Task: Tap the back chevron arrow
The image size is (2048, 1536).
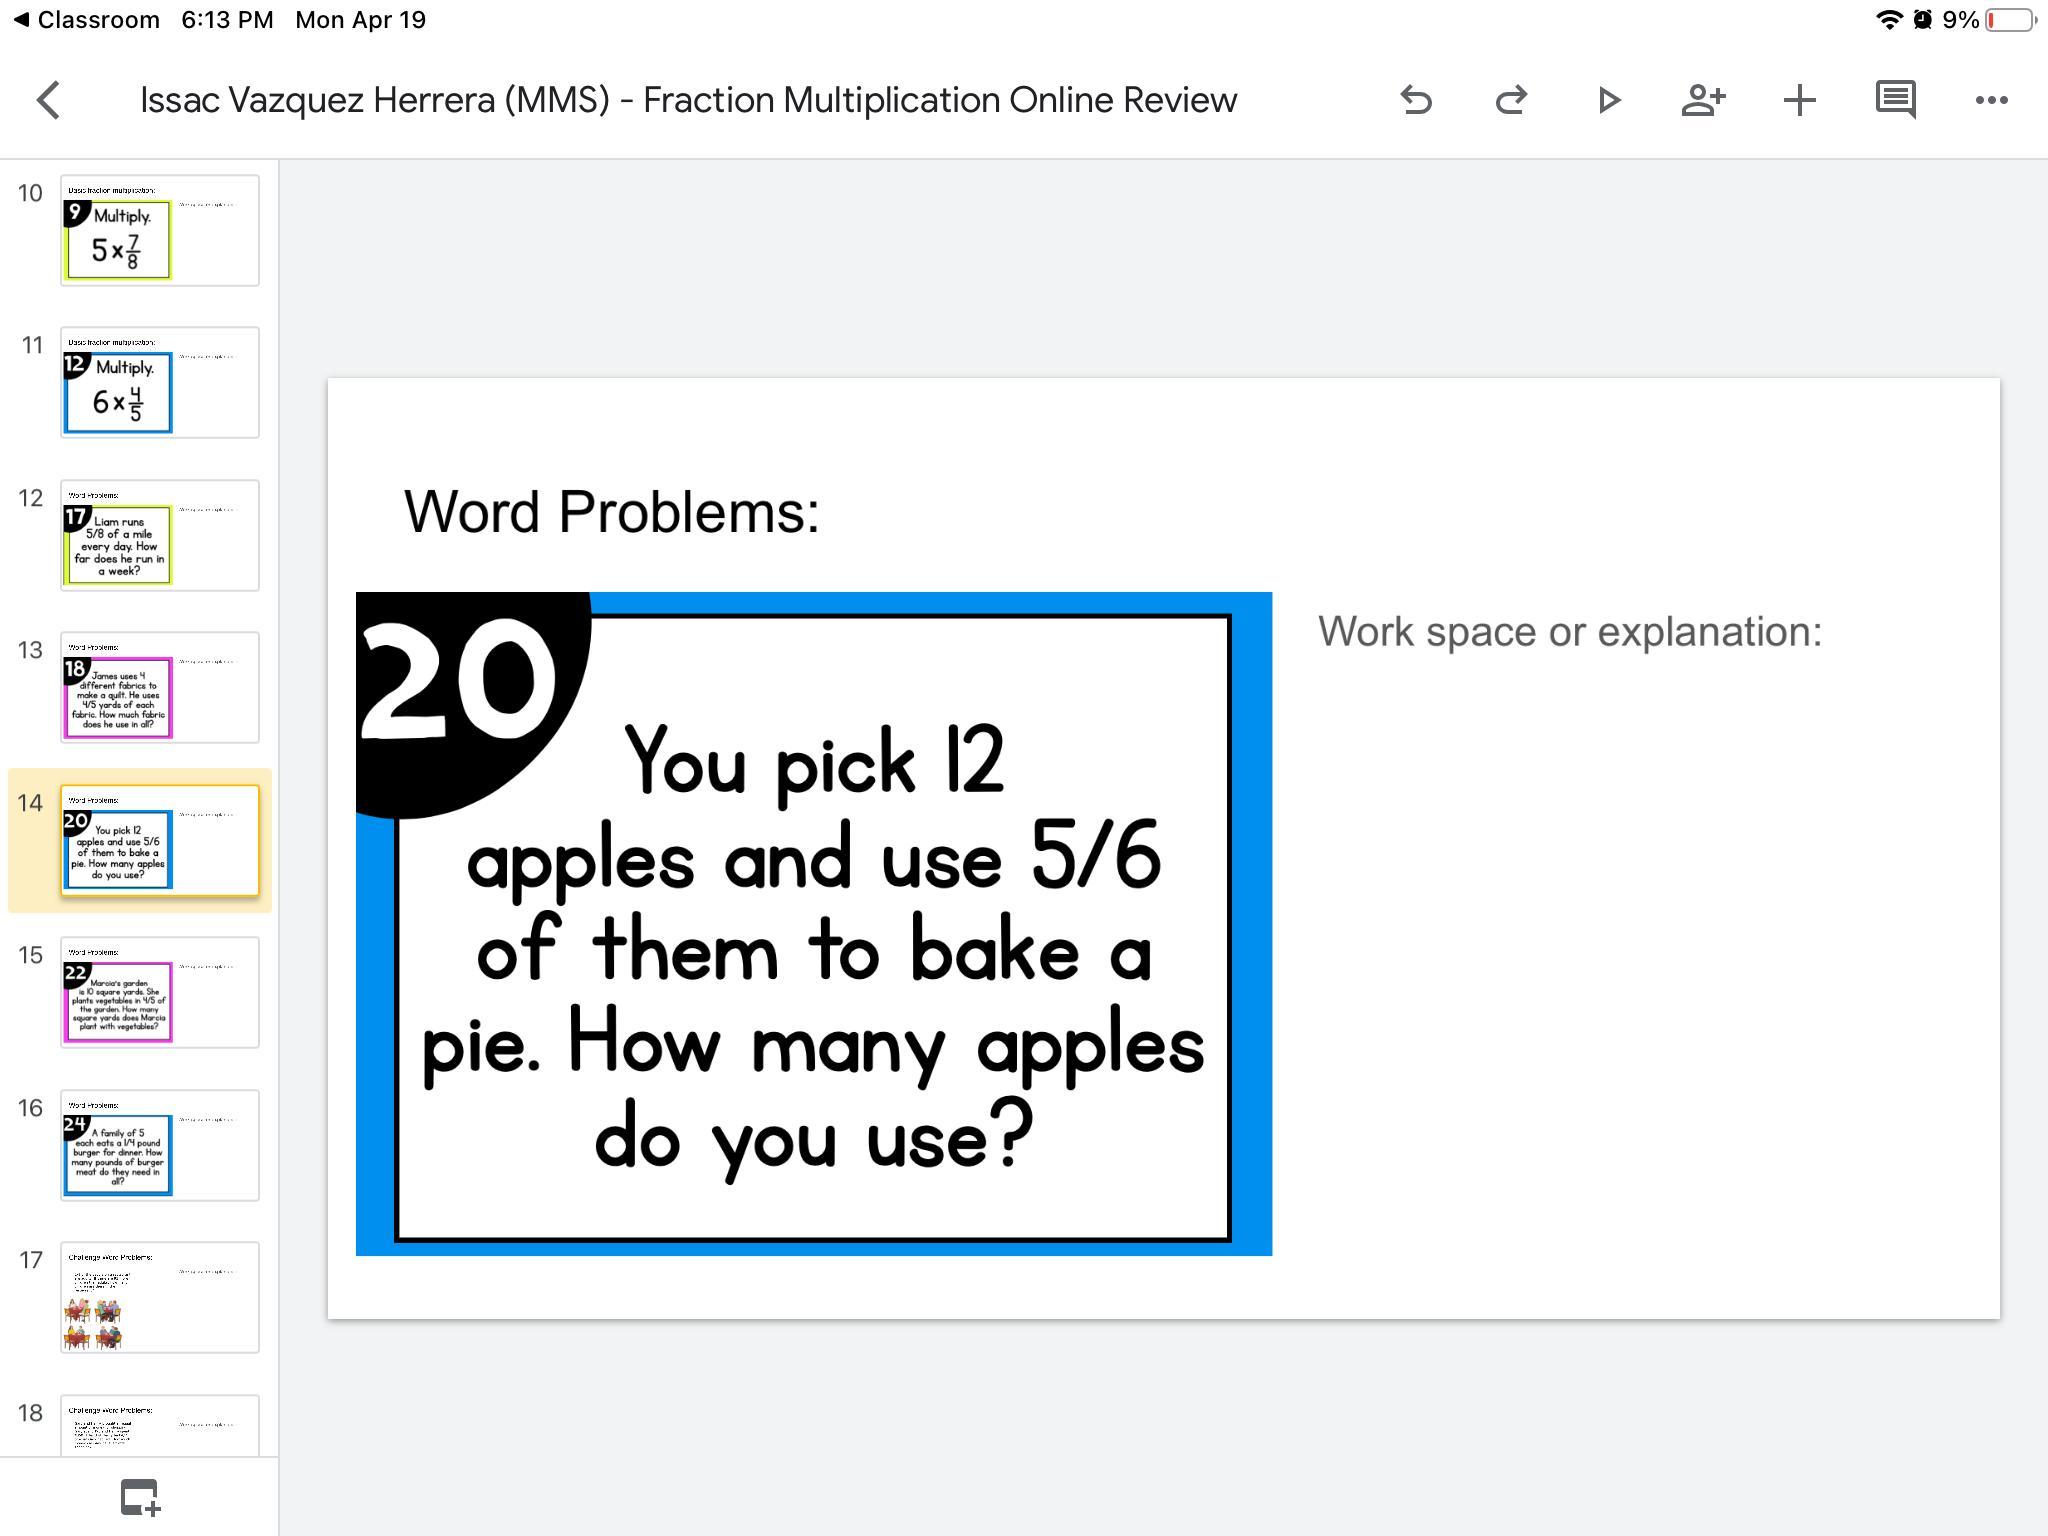Action: [x=48, y=100]
